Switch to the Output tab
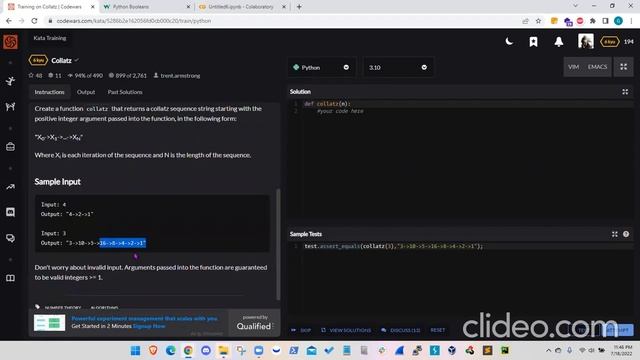 tap(86, 92)
